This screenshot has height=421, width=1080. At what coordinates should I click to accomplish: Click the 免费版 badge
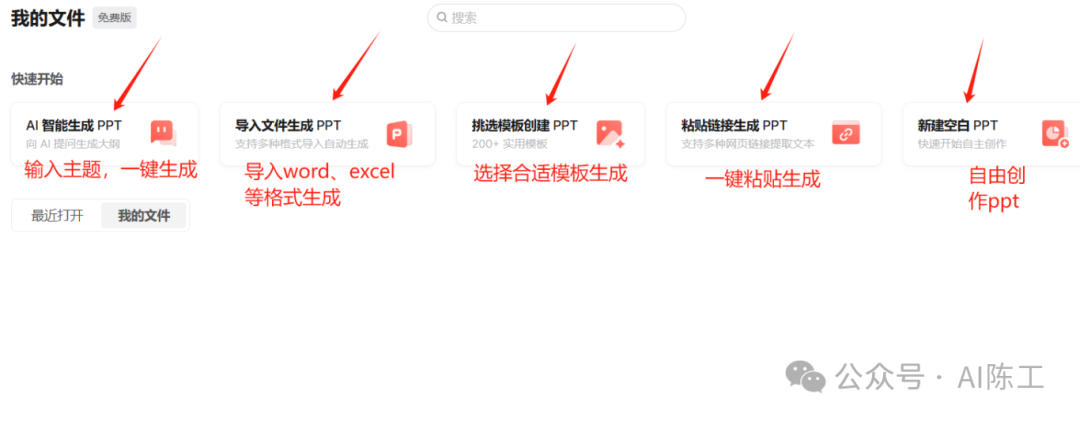[x=114, y=18]
